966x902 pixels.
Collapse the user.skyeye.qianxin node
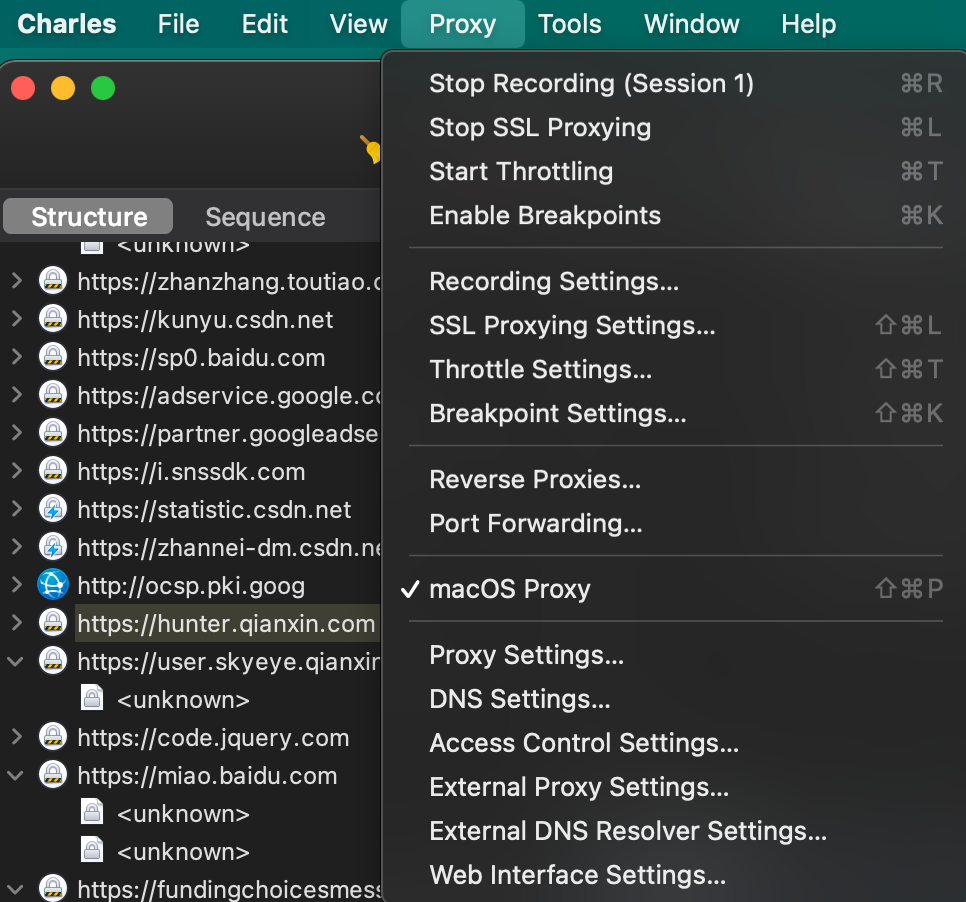[x=15, y=662]
